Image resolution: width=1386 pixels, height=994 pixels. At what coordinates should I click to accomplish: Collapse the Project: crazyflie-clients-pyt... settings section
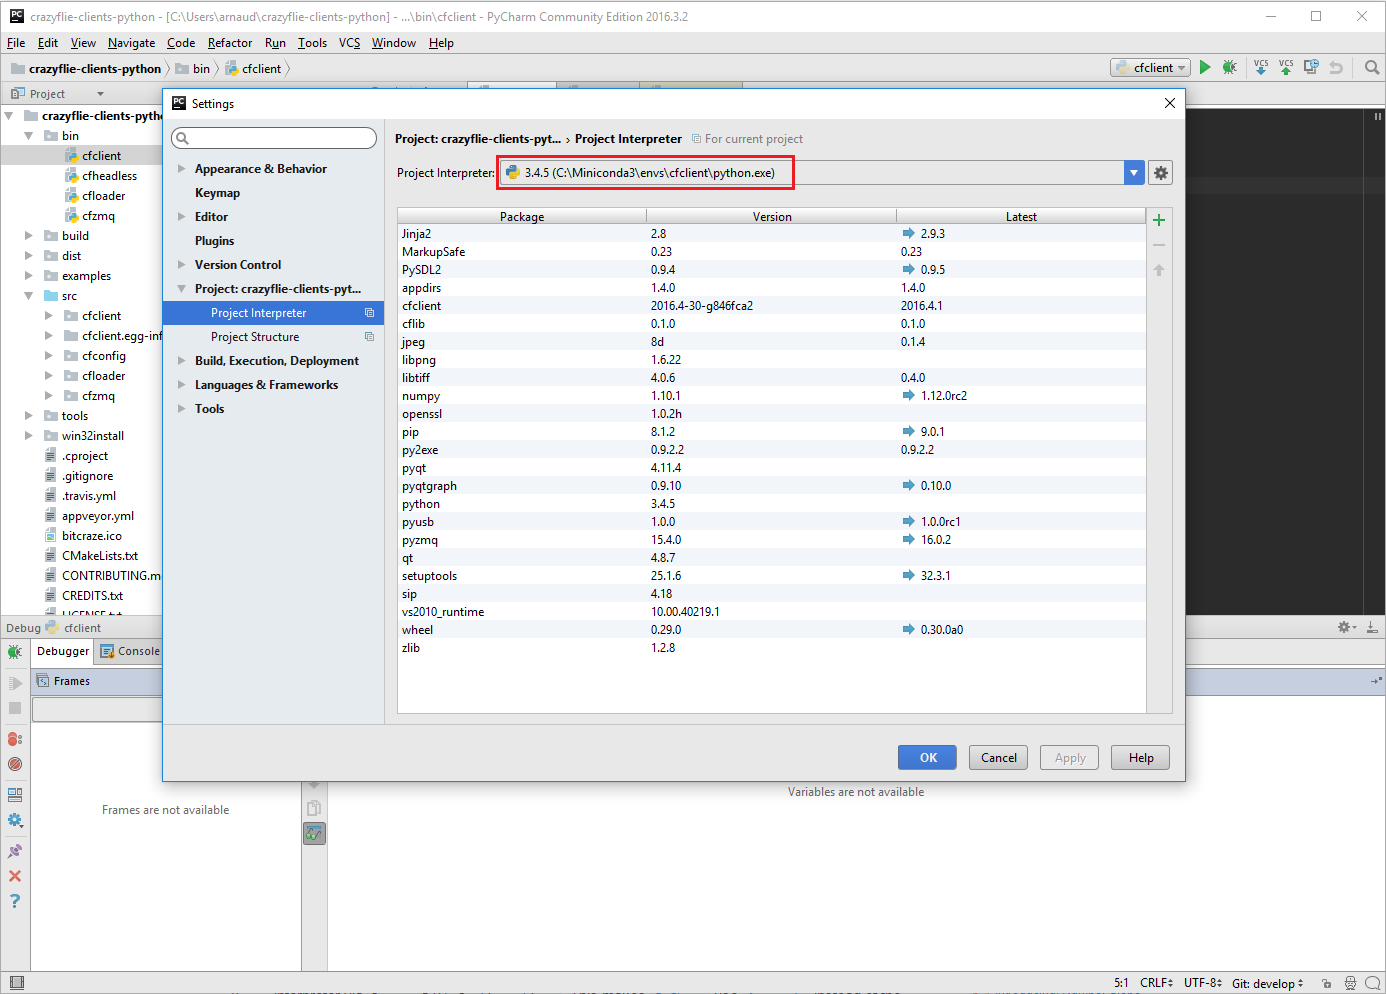[182, 289]
